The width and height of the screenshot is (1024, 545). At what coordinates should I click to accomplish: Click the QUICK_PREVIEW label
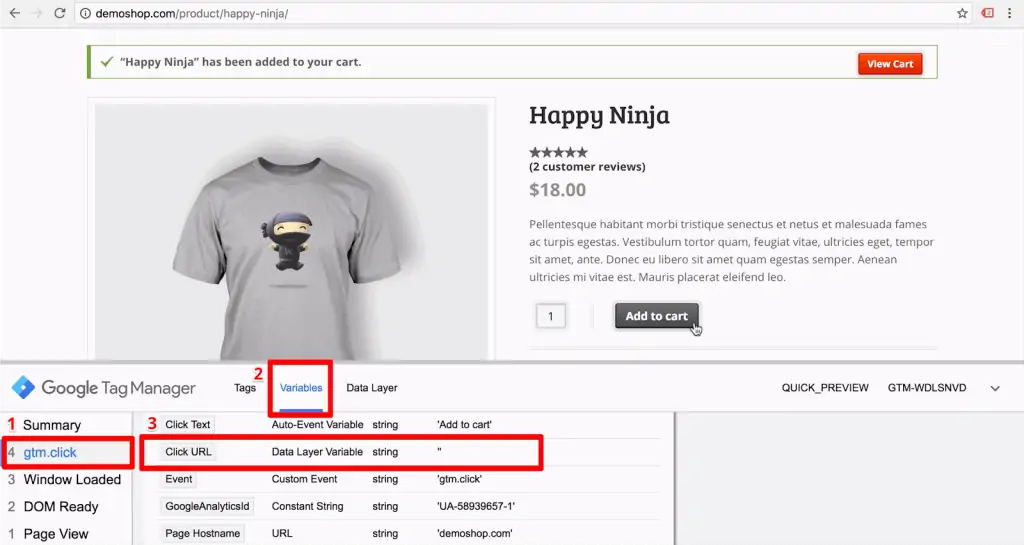click(x=825, y=388)
